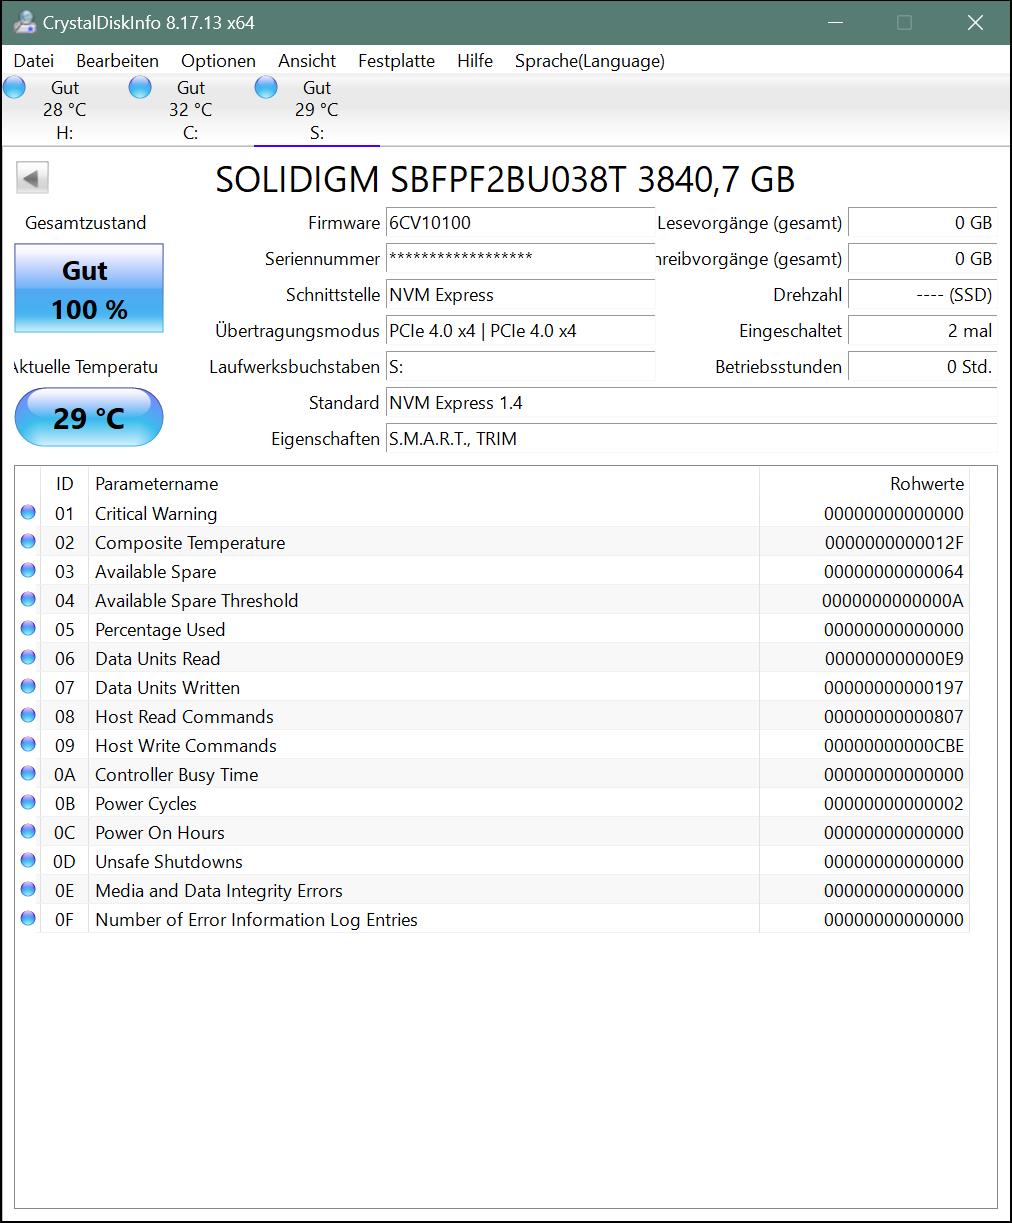The image size is (1012, 1223).
Task: Click the Lesevorgänge (gesamt) value field
Action: click(922, 223)
